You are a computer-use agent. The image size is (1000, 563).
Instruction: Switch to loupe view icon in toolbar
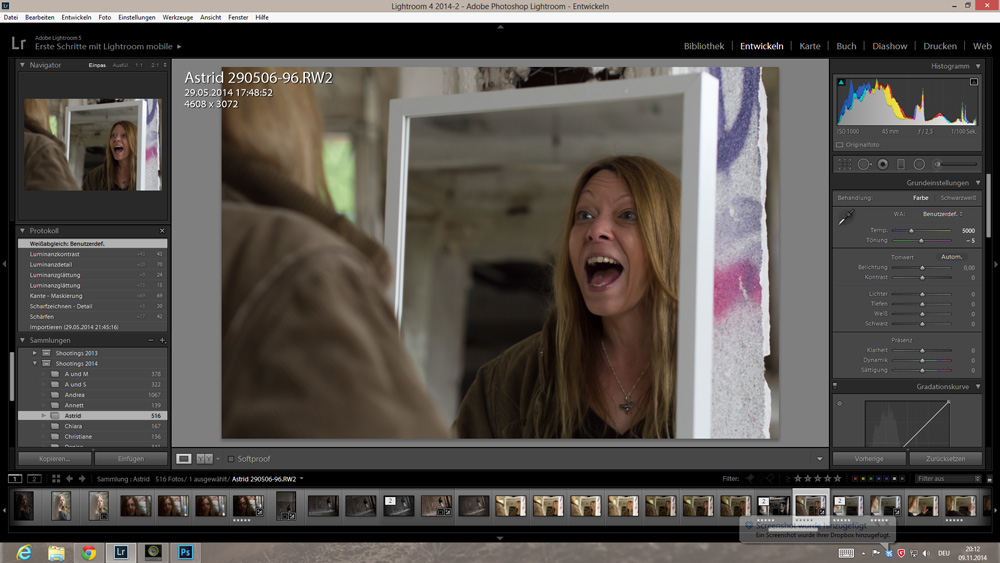point(184,459)
